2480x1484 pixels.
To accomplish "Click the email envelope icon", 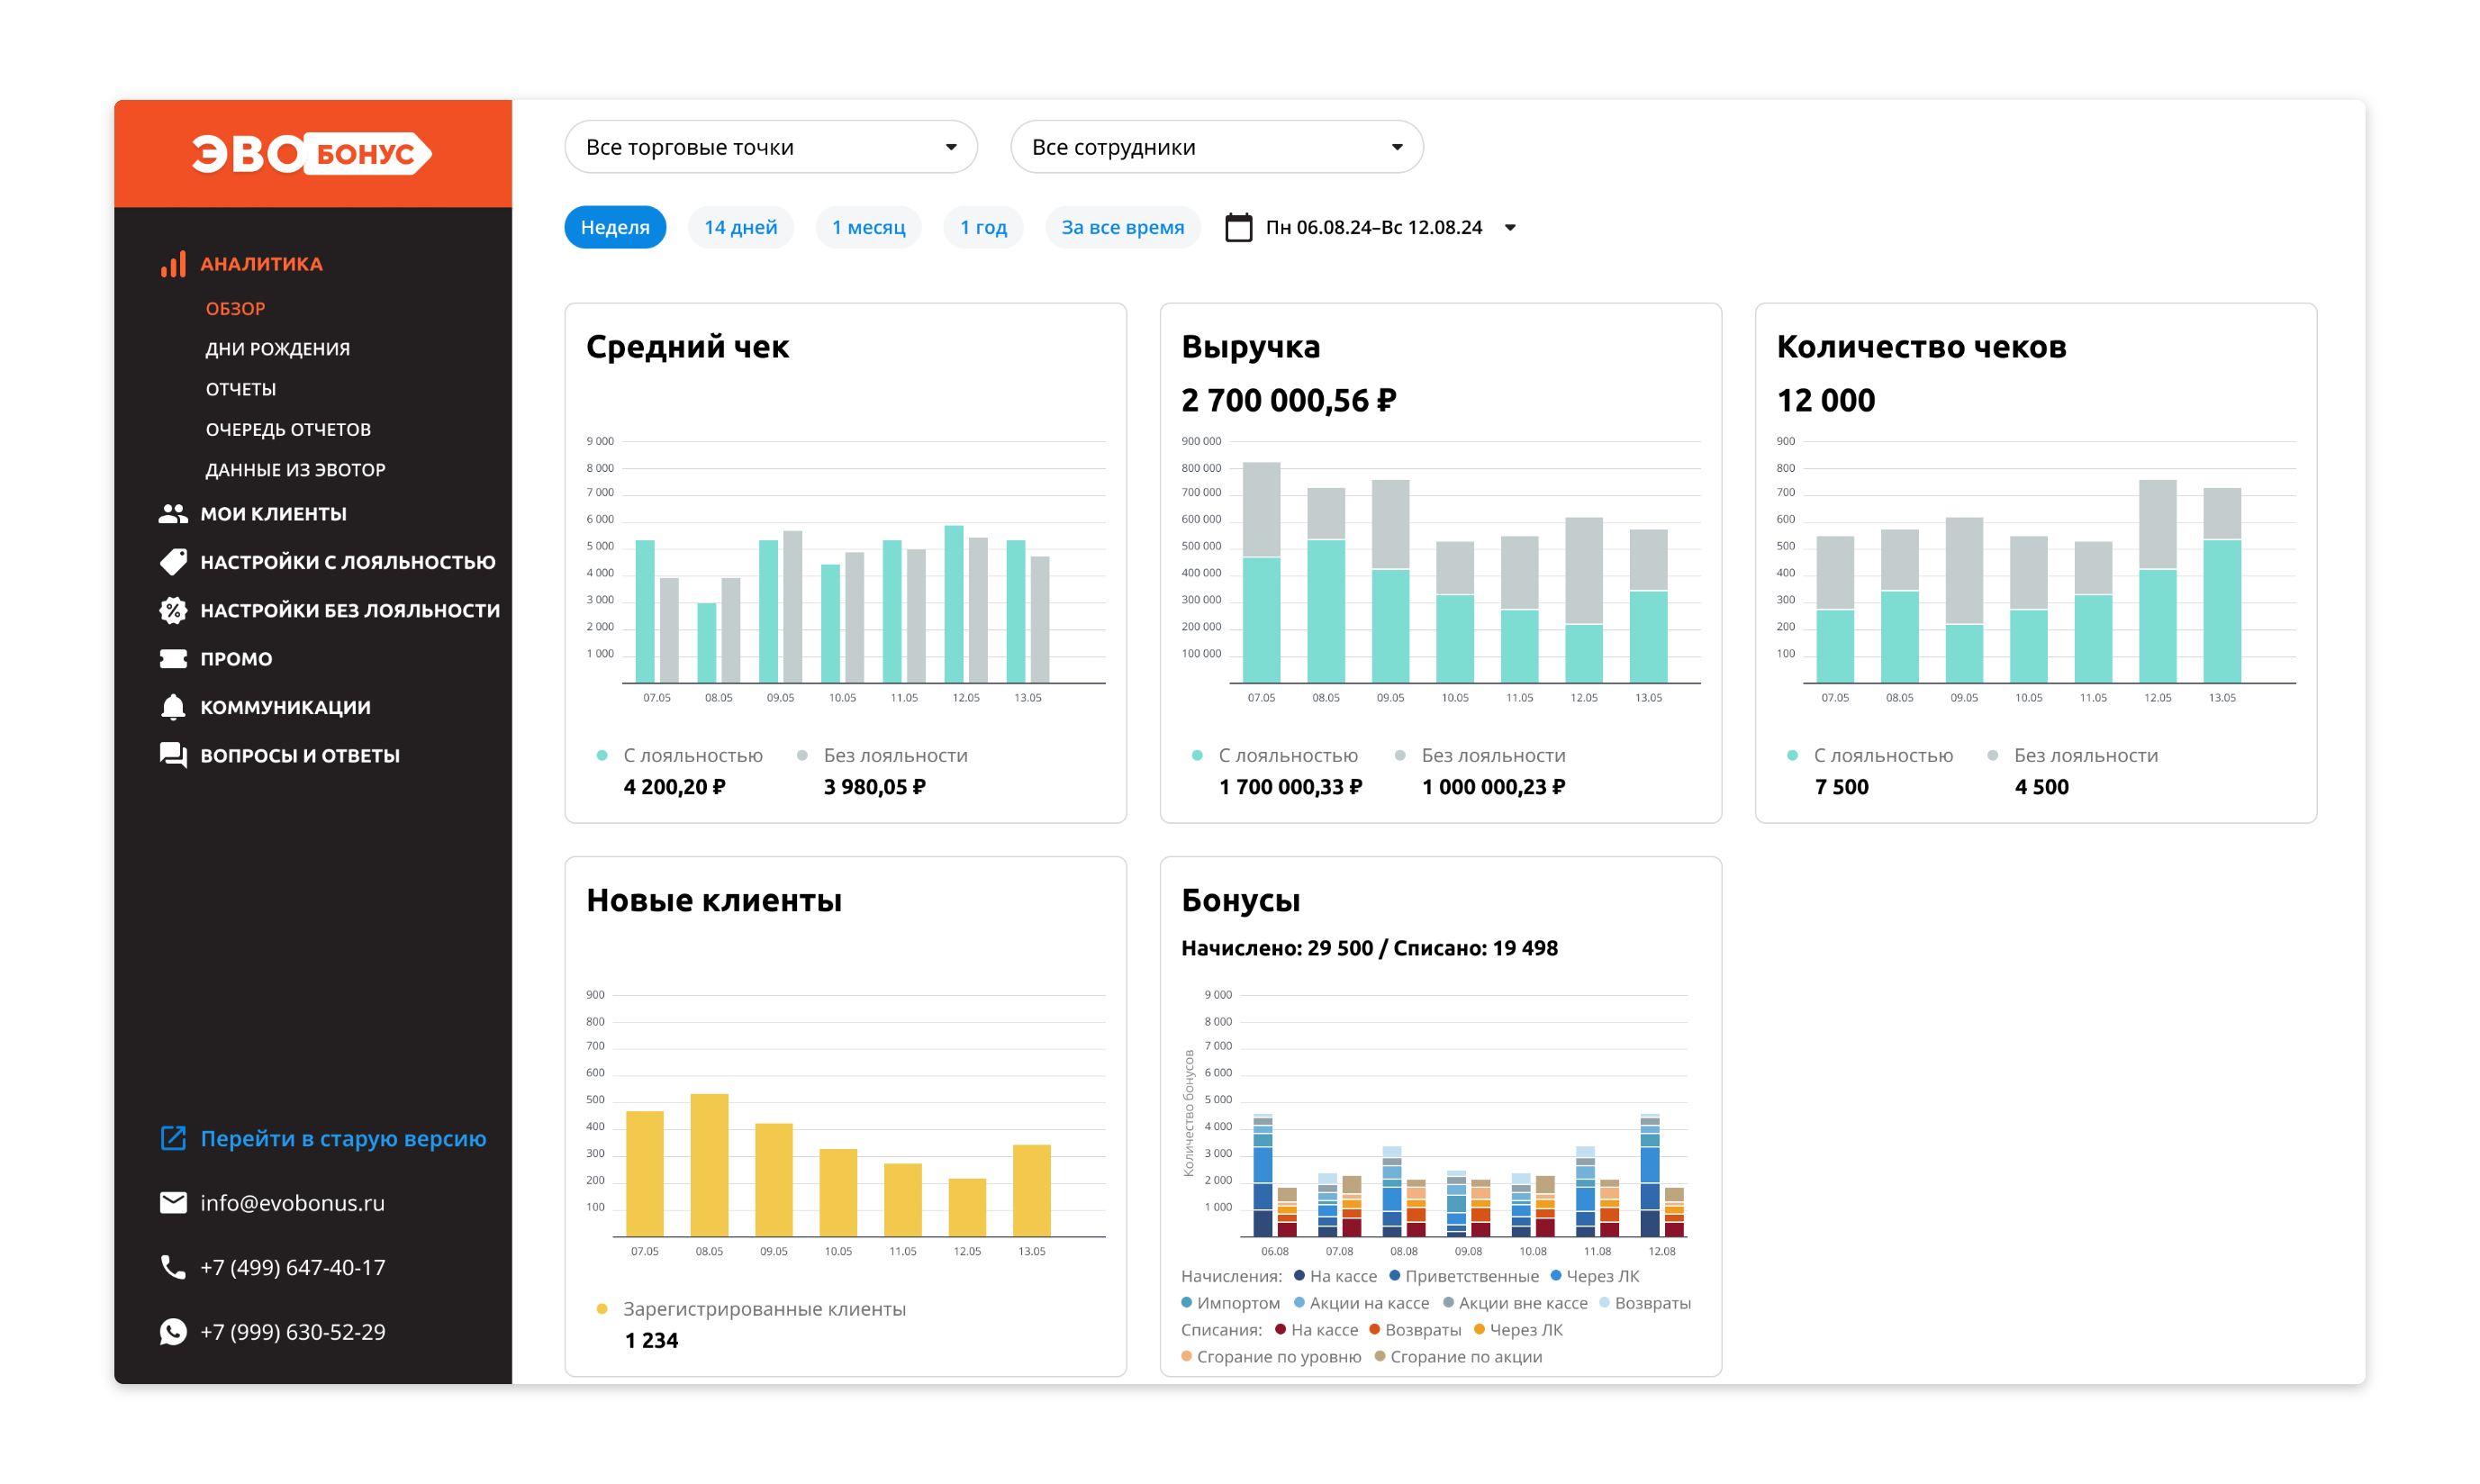I will click(173, 1202).
